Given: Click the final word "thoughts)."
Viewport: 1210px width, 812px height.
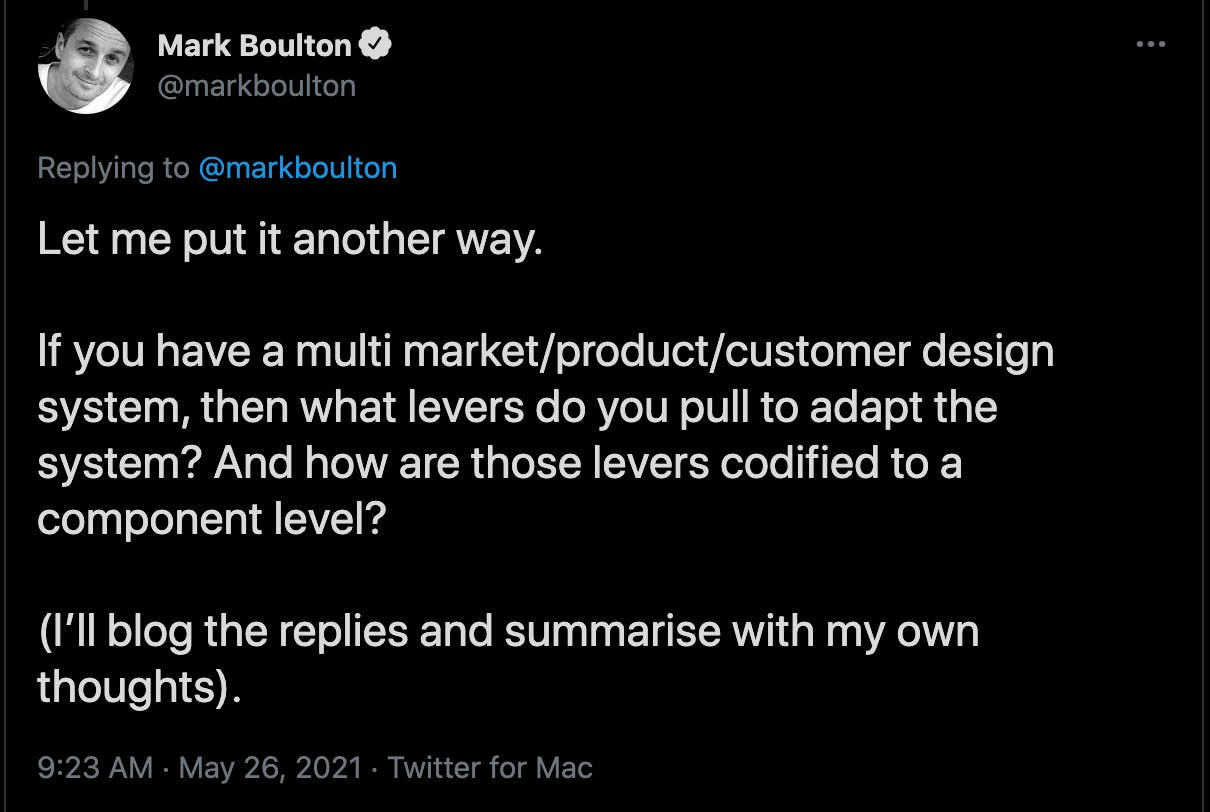Looking at the screenshot, I should pos(139,689).
